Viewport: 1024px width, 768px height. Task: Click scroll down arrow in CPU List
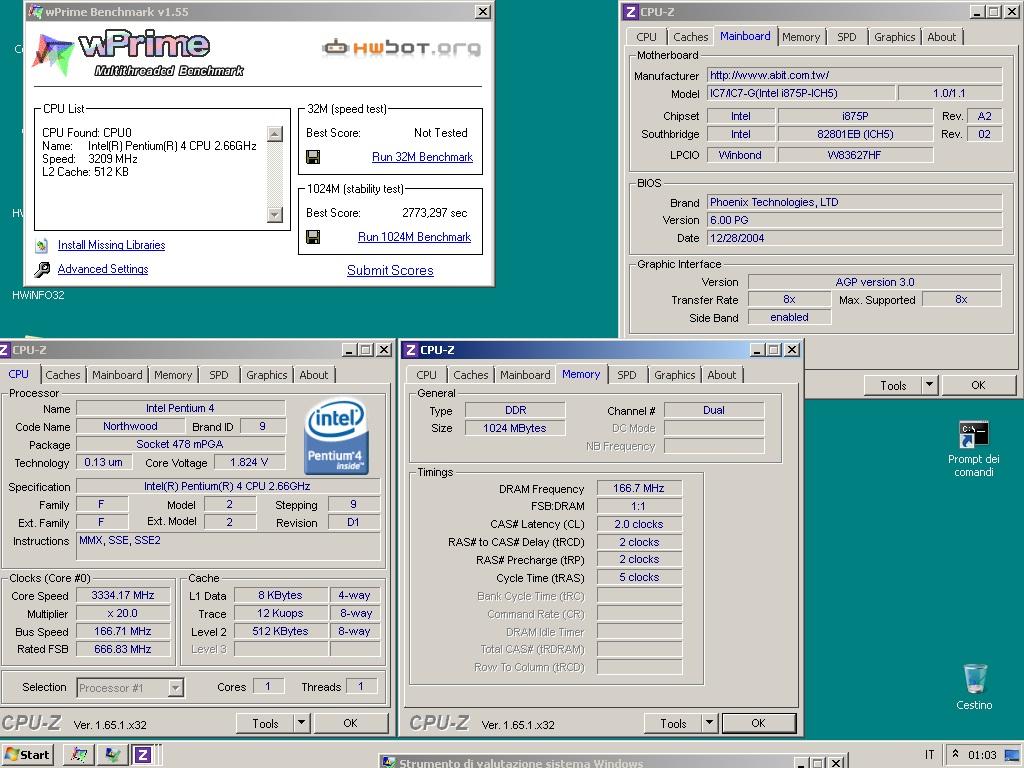[275, 214]
